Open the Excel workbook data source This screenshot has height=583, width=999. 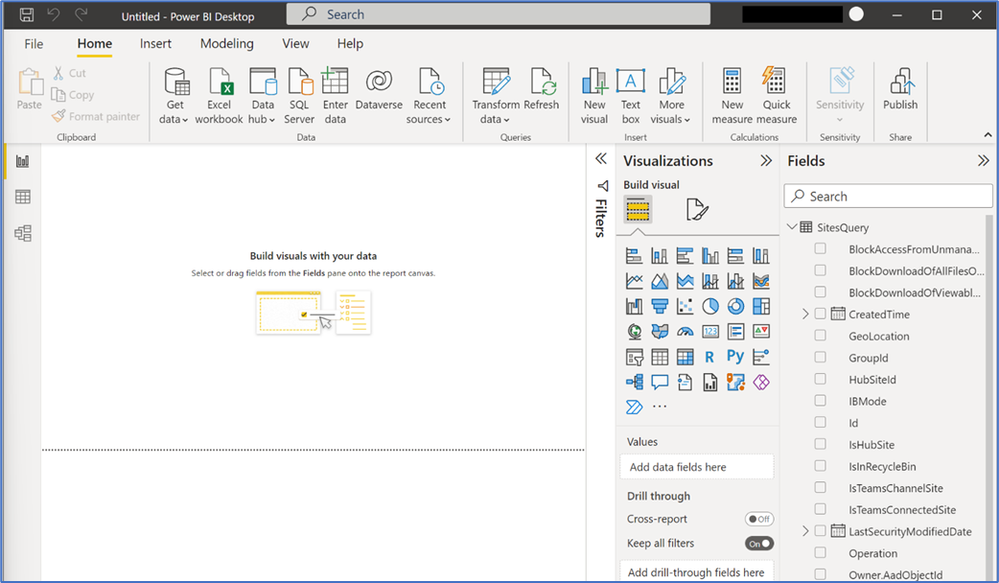click(x=219, y=96)
